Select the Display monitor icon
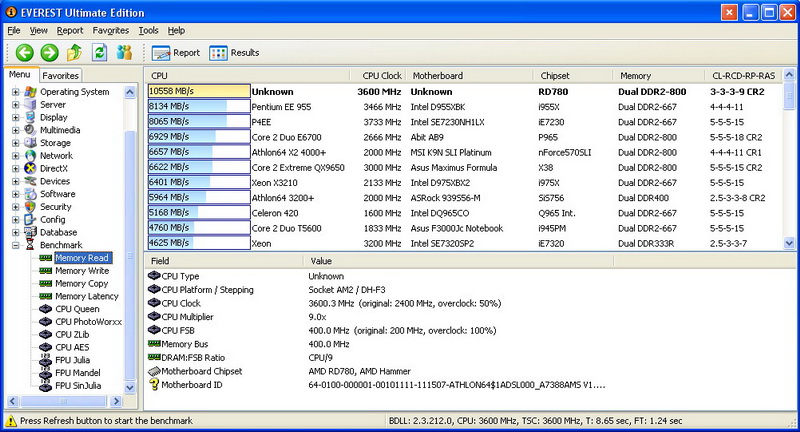Screen dimensions: 800x432 click(x=31, y=117)
